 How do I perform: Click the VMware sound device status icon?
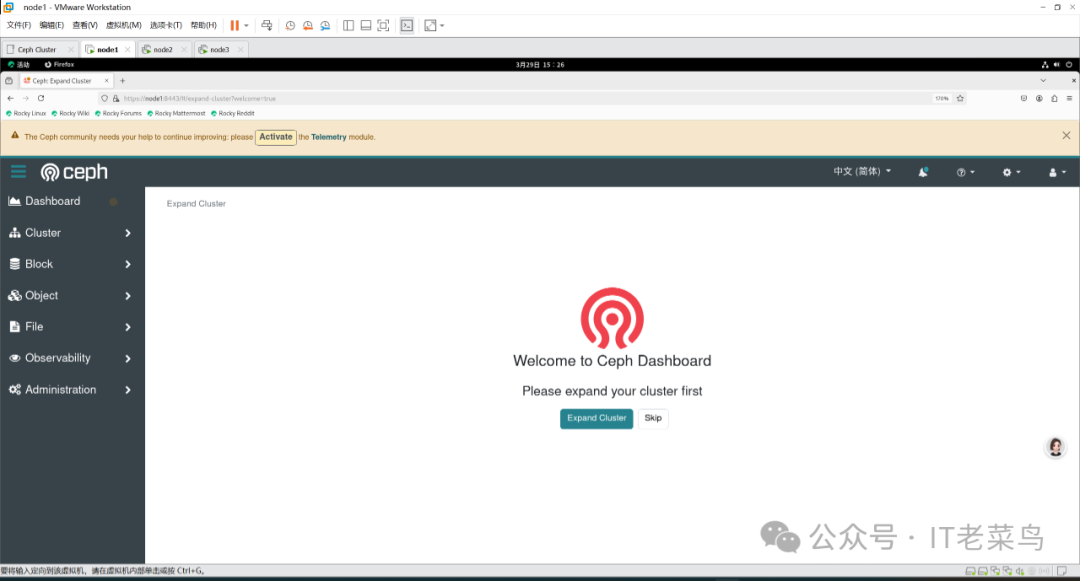(1020, 571)
